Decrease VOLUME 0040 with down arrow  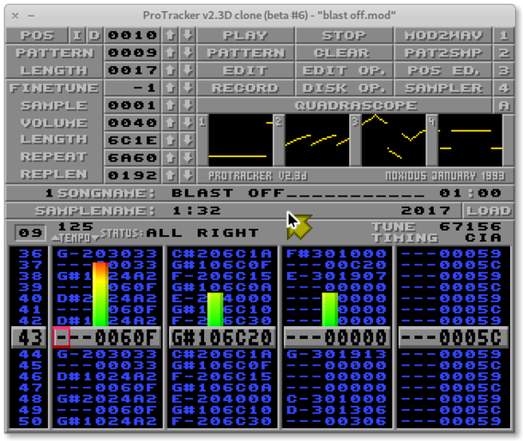188,123
